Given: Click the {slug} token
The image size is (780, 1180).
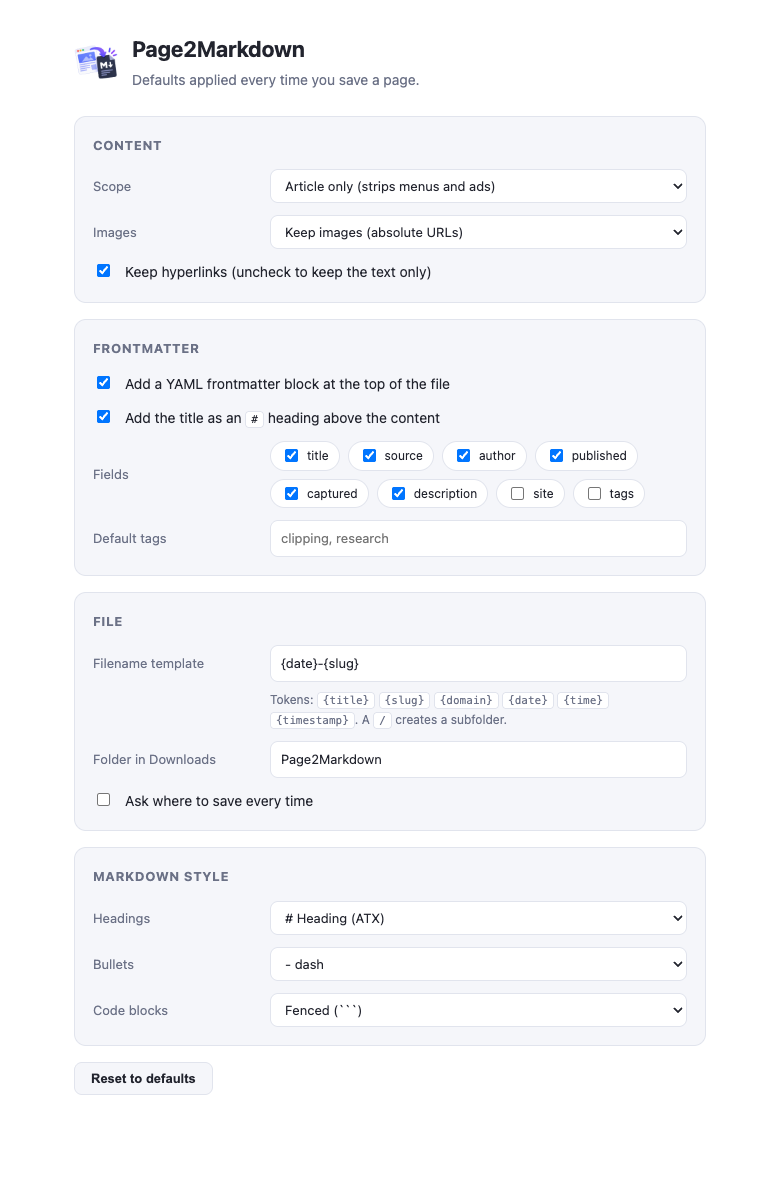Looking at the screenshot, I should pos(404,701).
